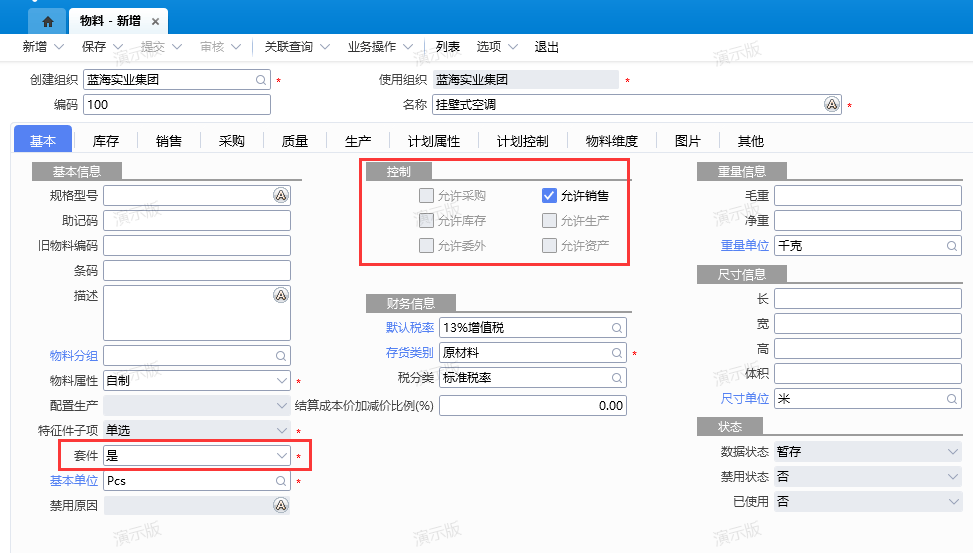
Task: Open the 存货类别 link label
Action: (410, 353)
